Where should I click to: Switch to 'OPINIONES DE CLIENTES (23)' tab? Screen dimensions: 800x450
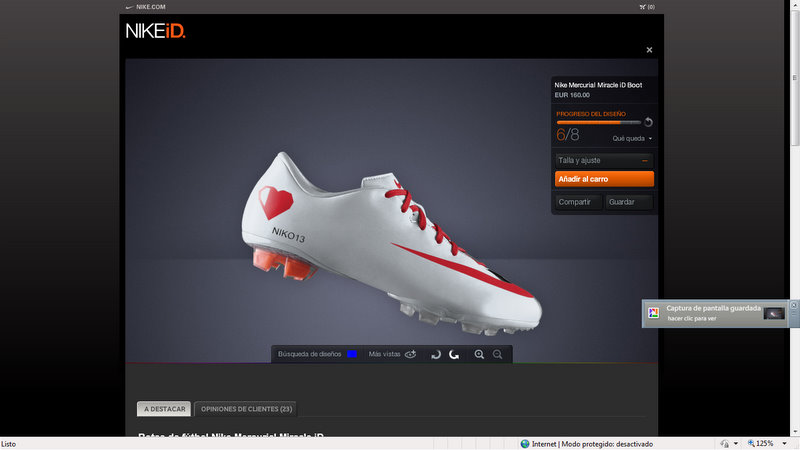point(246,409)
